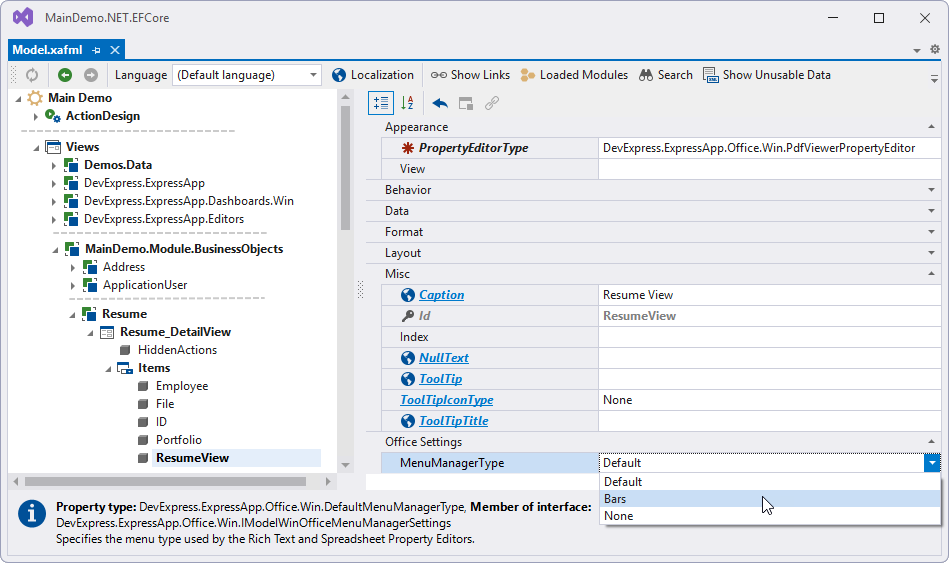The width and height of the screenshot is (949, 563).
Task: Click the ToolTip property link
Action: (441, 379)
